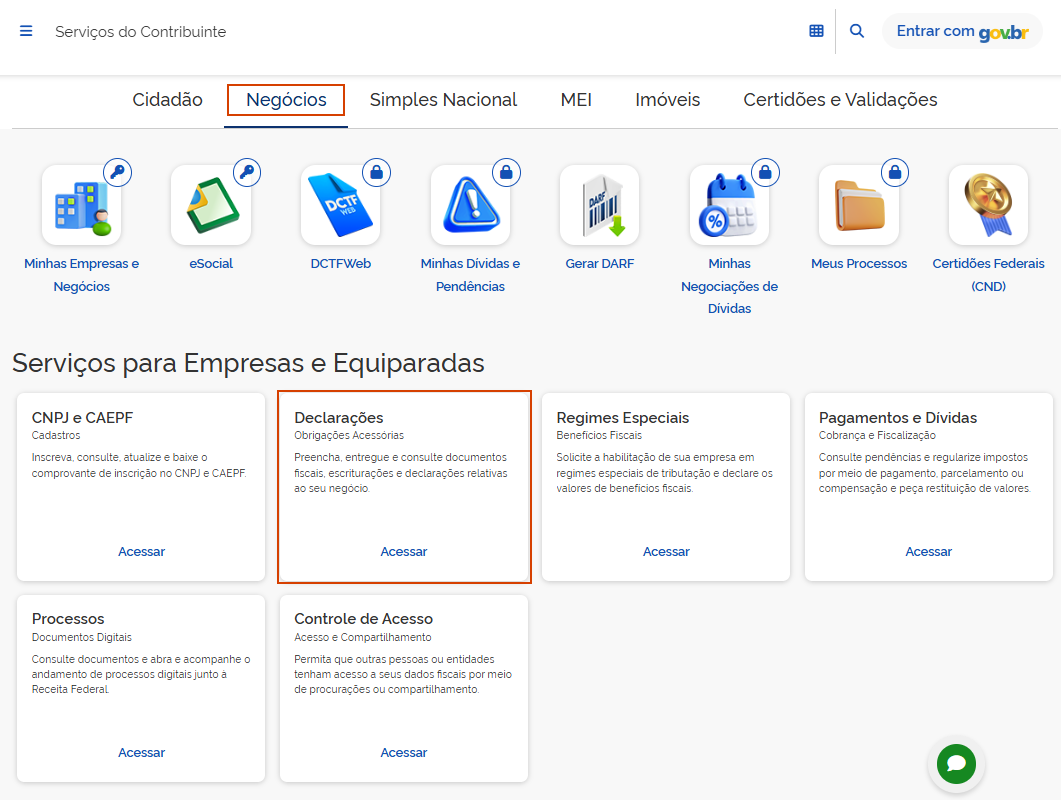Click Acessar in Controle de Acesso card

point(404,753)
